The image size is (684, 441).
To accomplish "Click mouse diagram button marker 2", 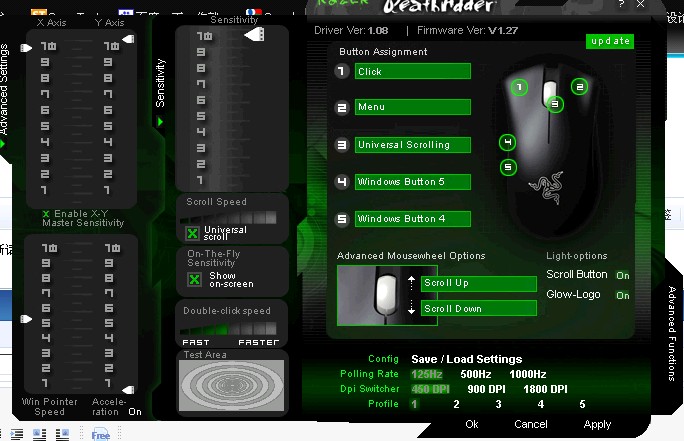I will (580, 86).
